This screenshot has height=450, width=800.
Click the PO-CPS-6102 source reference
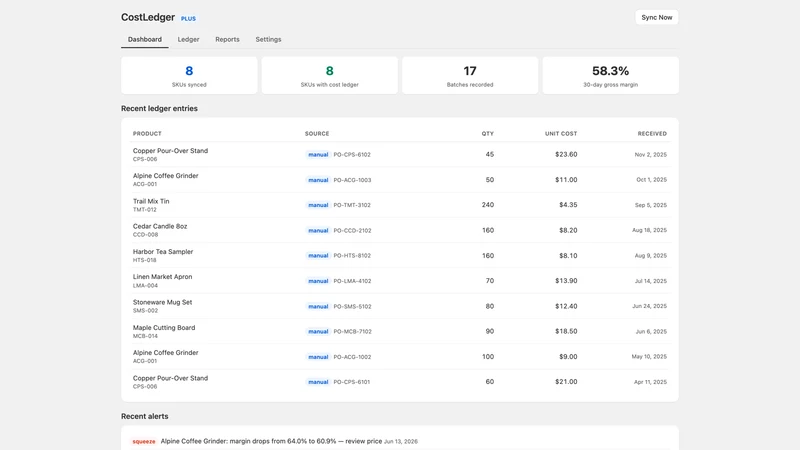[x=352, y=155]
